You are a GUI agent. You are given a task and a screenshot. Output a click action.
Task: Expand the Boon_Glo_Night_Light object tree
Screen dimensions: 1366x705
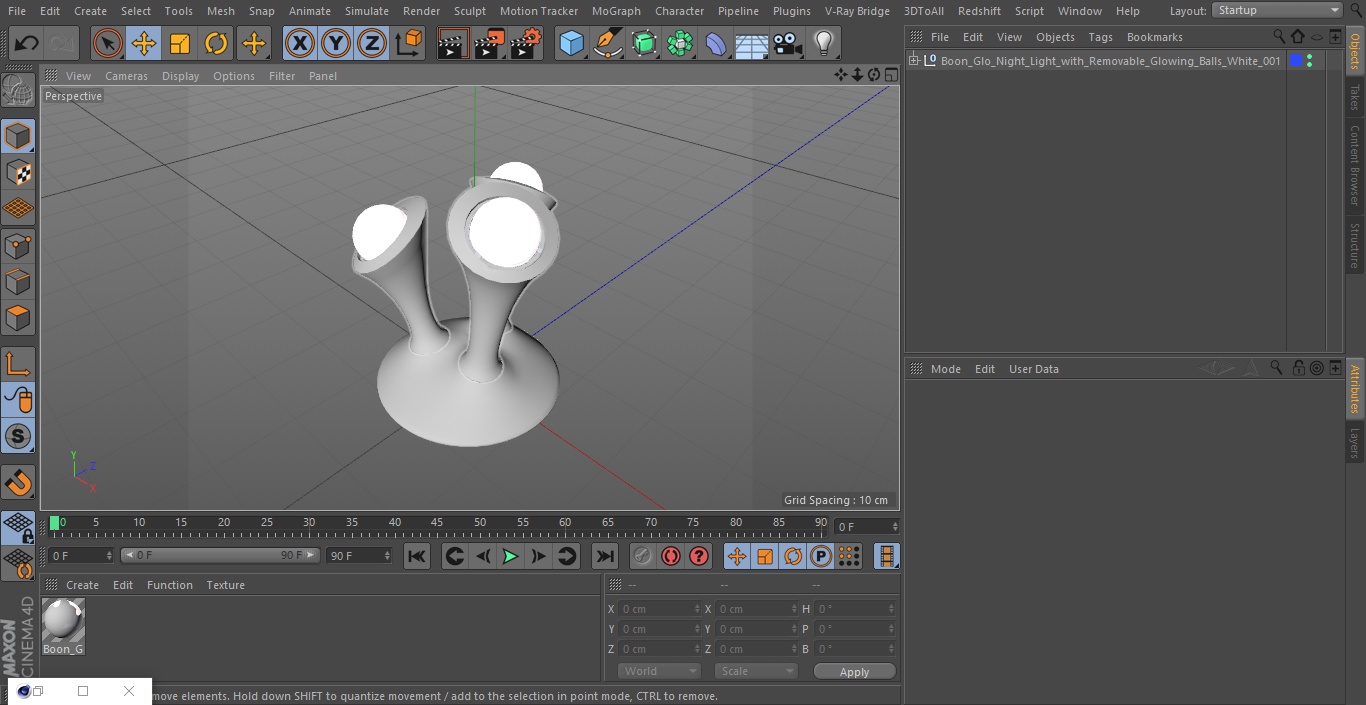[x=913, y=61]
